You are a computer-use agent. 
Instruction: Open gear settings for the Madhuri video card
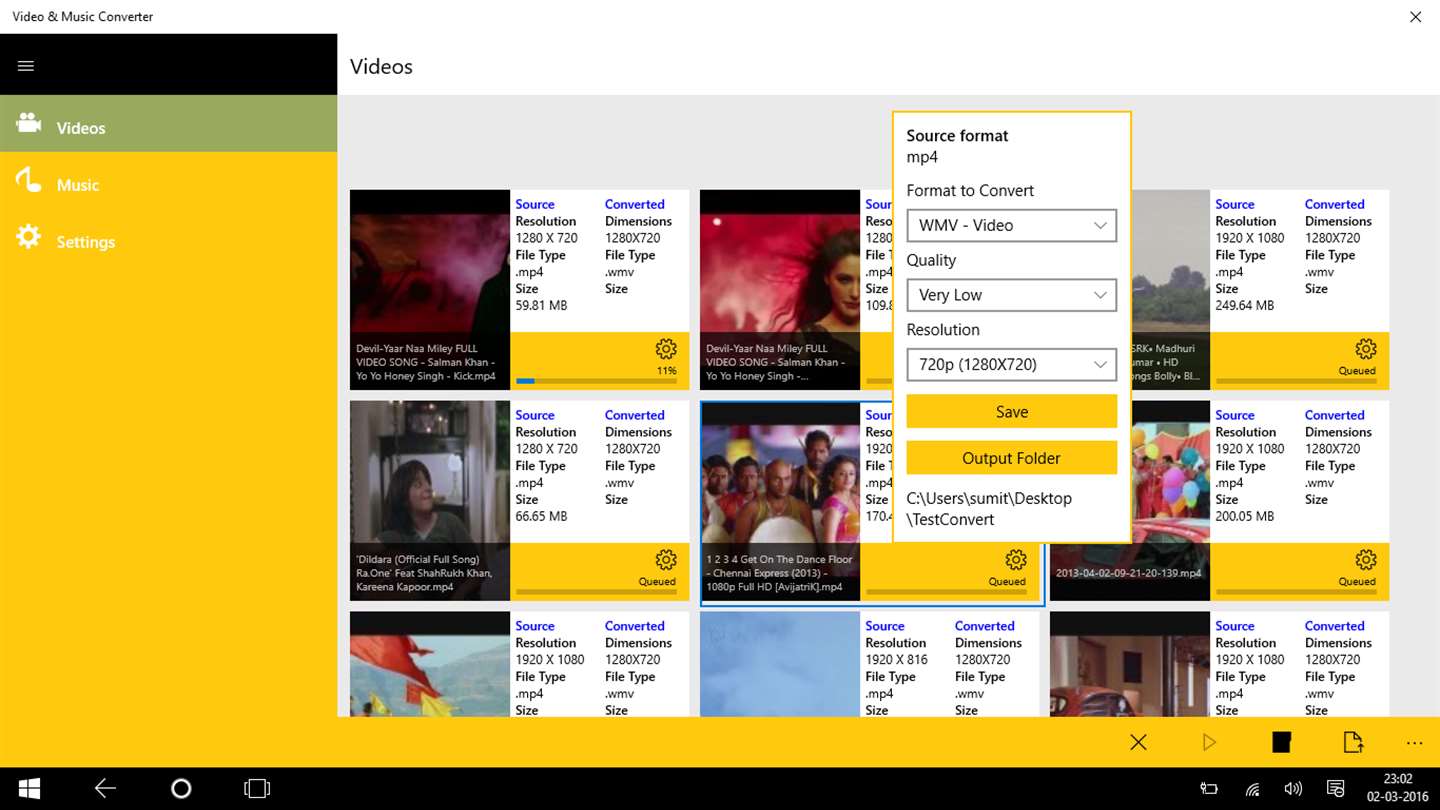pyautogui.click(x=1366, y=349)
